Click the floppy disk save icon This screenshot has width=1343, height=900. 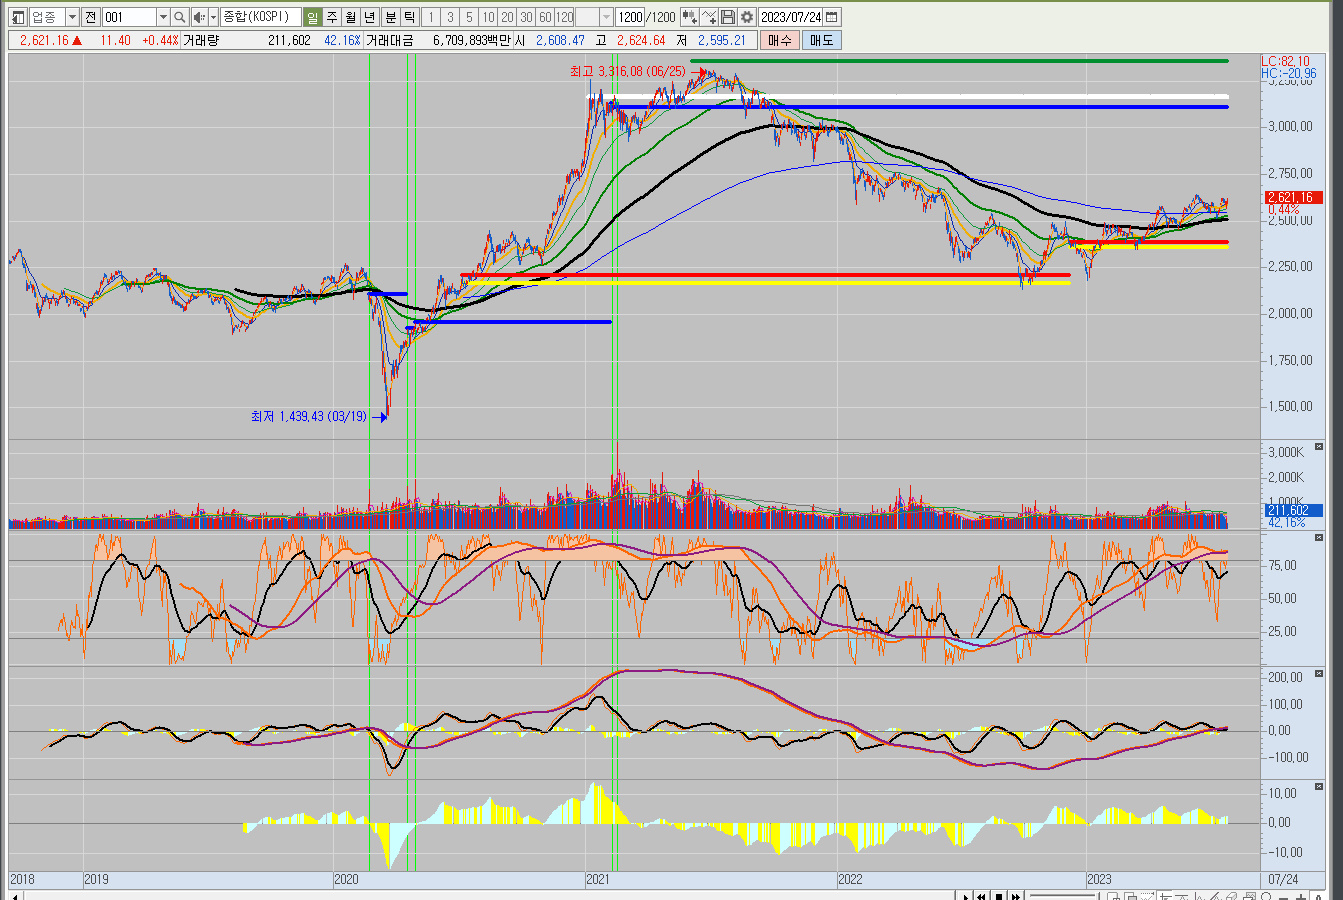pyautogui.click(x=728, y=17)
